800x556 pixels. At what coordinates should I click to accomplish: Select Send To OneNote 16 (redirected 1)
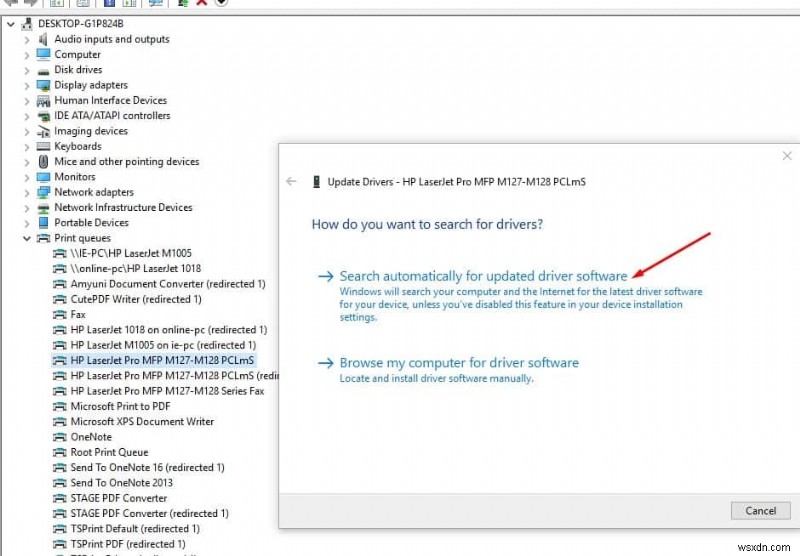147,468
